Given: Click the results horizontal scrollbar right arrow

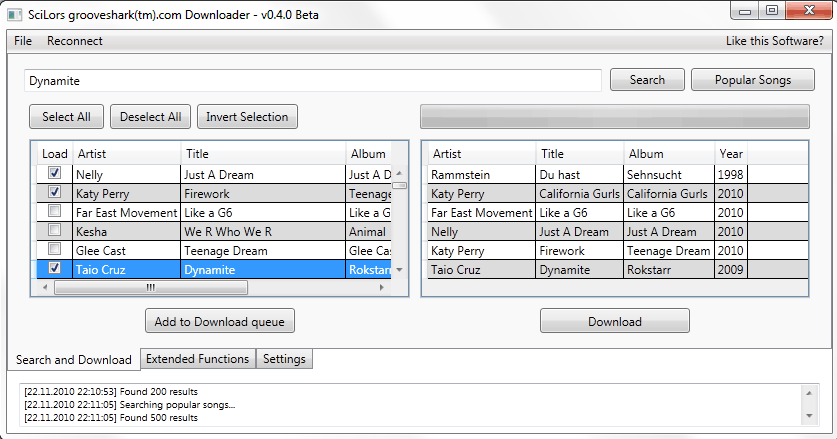Looking at the screenshot, I should 381,288.
